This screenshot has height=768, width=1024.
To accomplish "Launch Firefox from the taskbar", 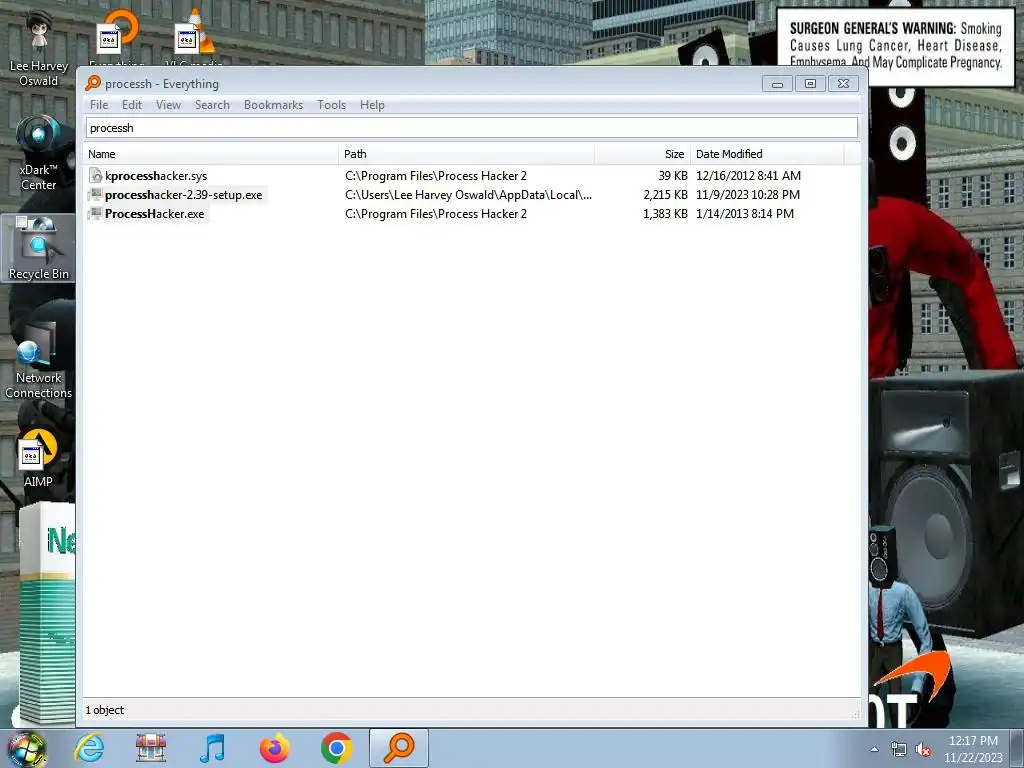I will pyautogui.click(x=274, y=748).
